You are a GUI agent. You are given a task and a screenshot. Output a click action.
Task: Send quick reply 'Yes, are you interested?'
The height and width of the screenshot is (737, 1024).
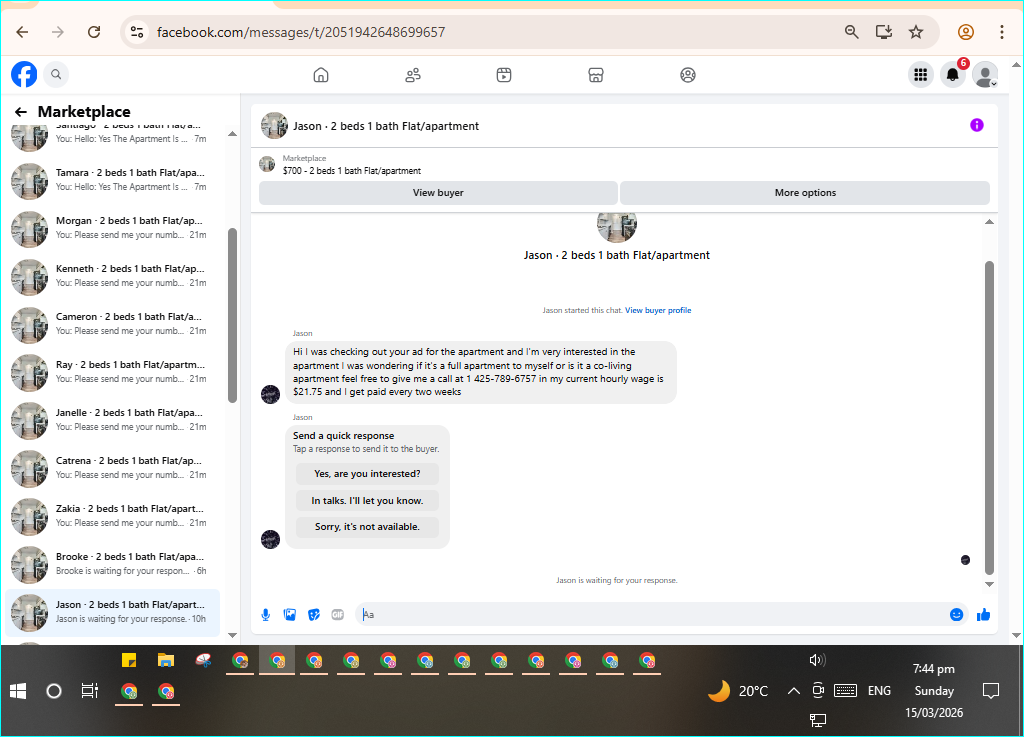pyautogui.click(x=367, y=474)
